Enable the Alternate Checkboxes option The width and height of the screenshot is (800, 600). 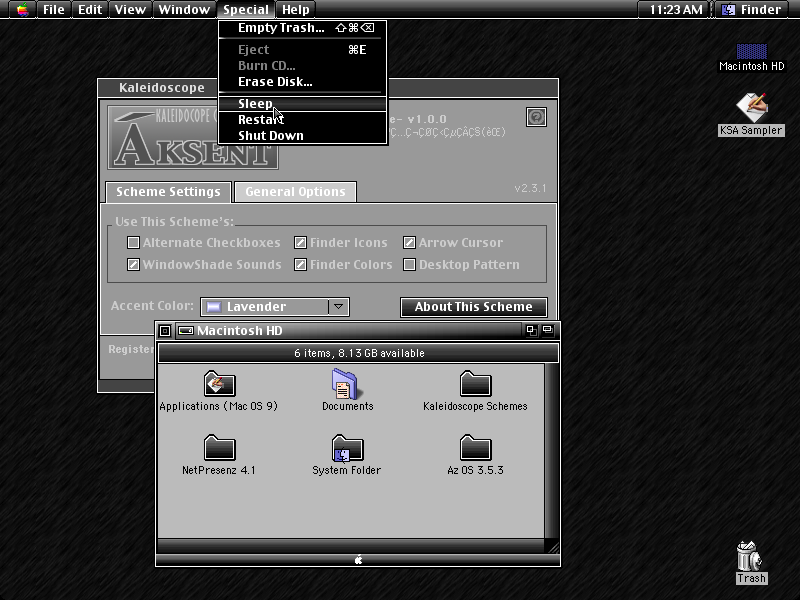[133, 242]
